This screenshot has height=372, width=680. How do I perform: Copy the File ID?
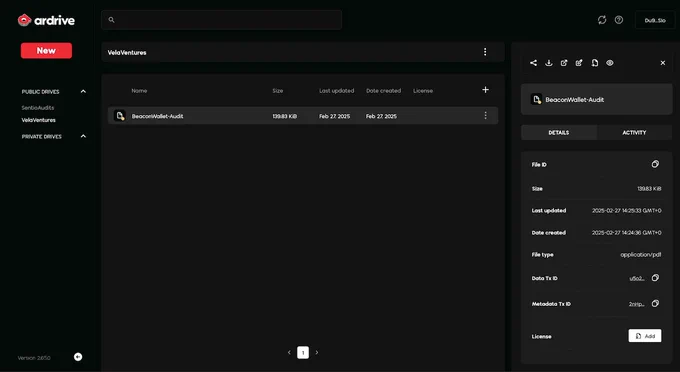655,164
